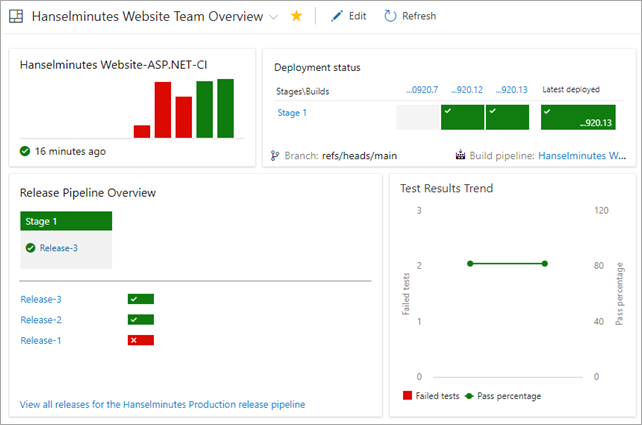
Task: Click the Hanselminutes Website Team Overview dashboard title
Action: 147,16
